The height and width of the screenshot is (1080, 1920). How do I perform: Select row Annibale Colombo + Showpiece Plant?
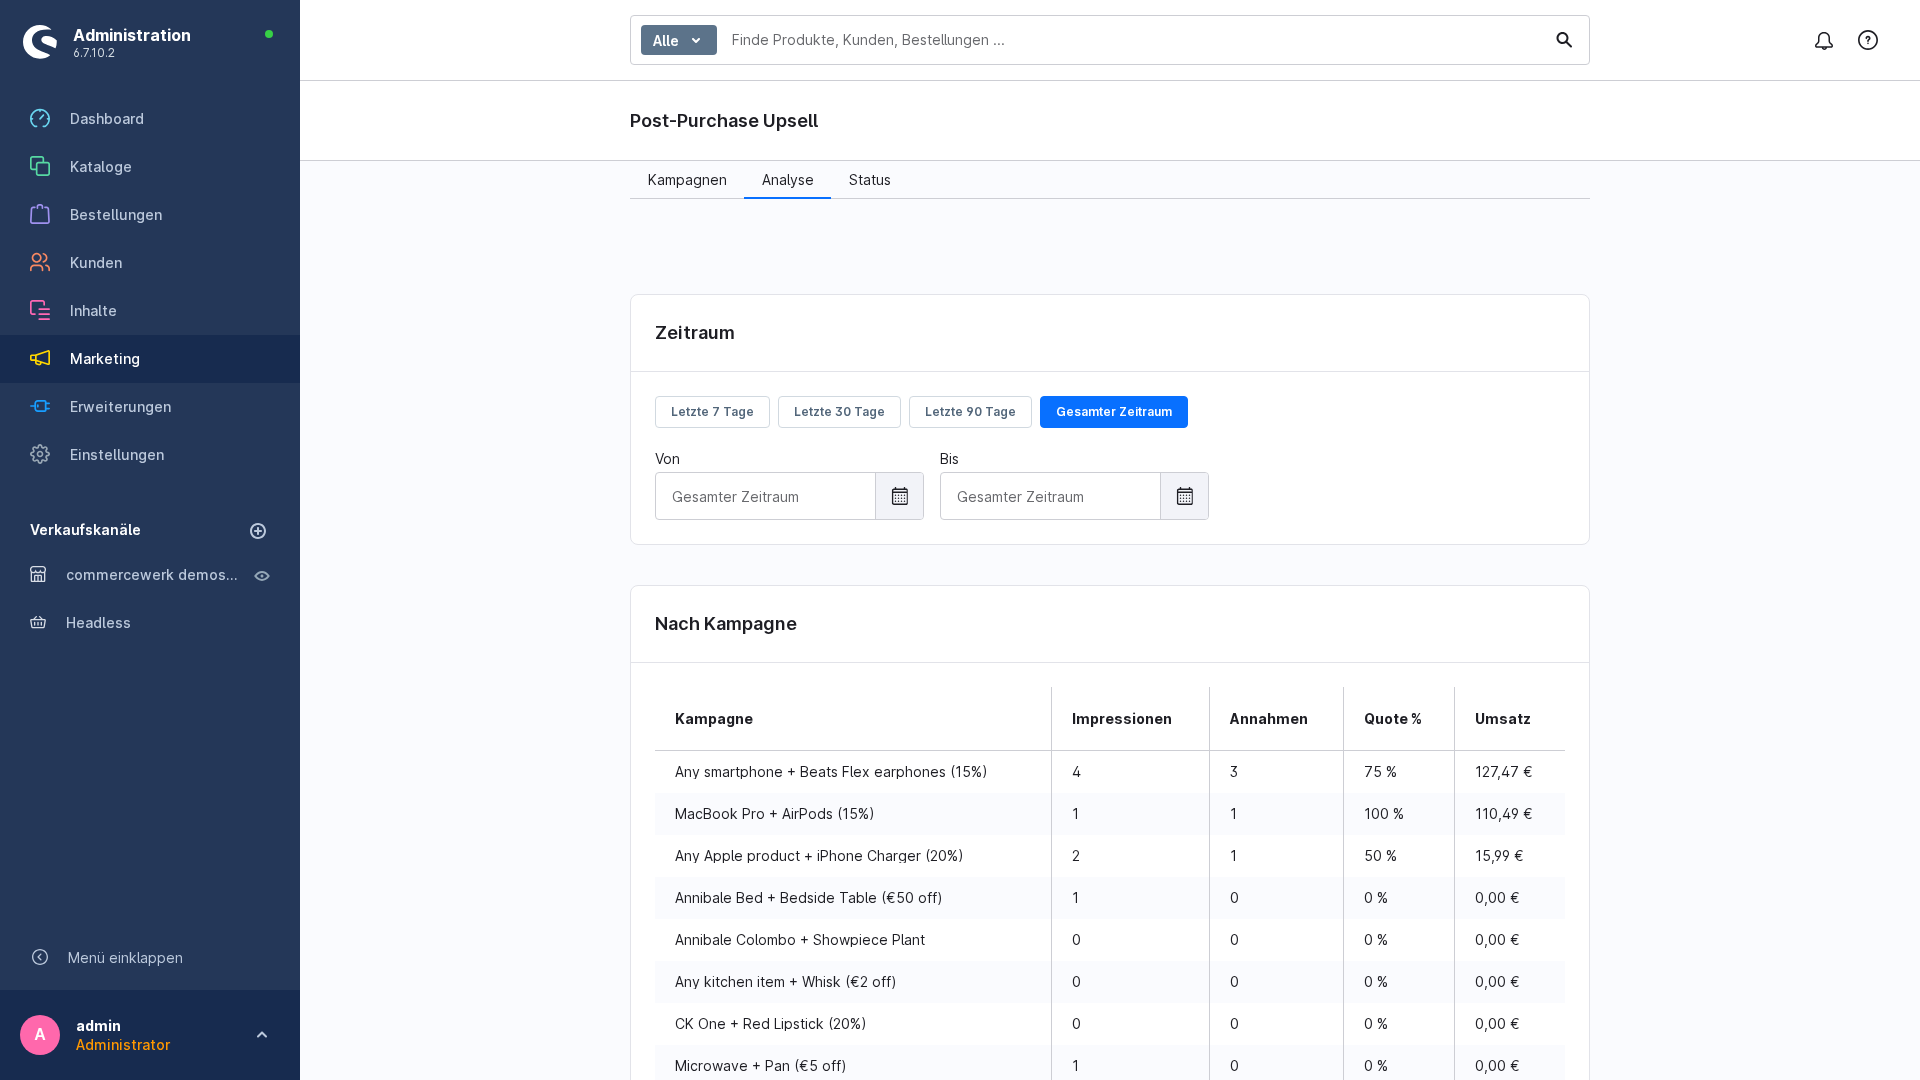pyautogui.click(x=1110, y=940)
